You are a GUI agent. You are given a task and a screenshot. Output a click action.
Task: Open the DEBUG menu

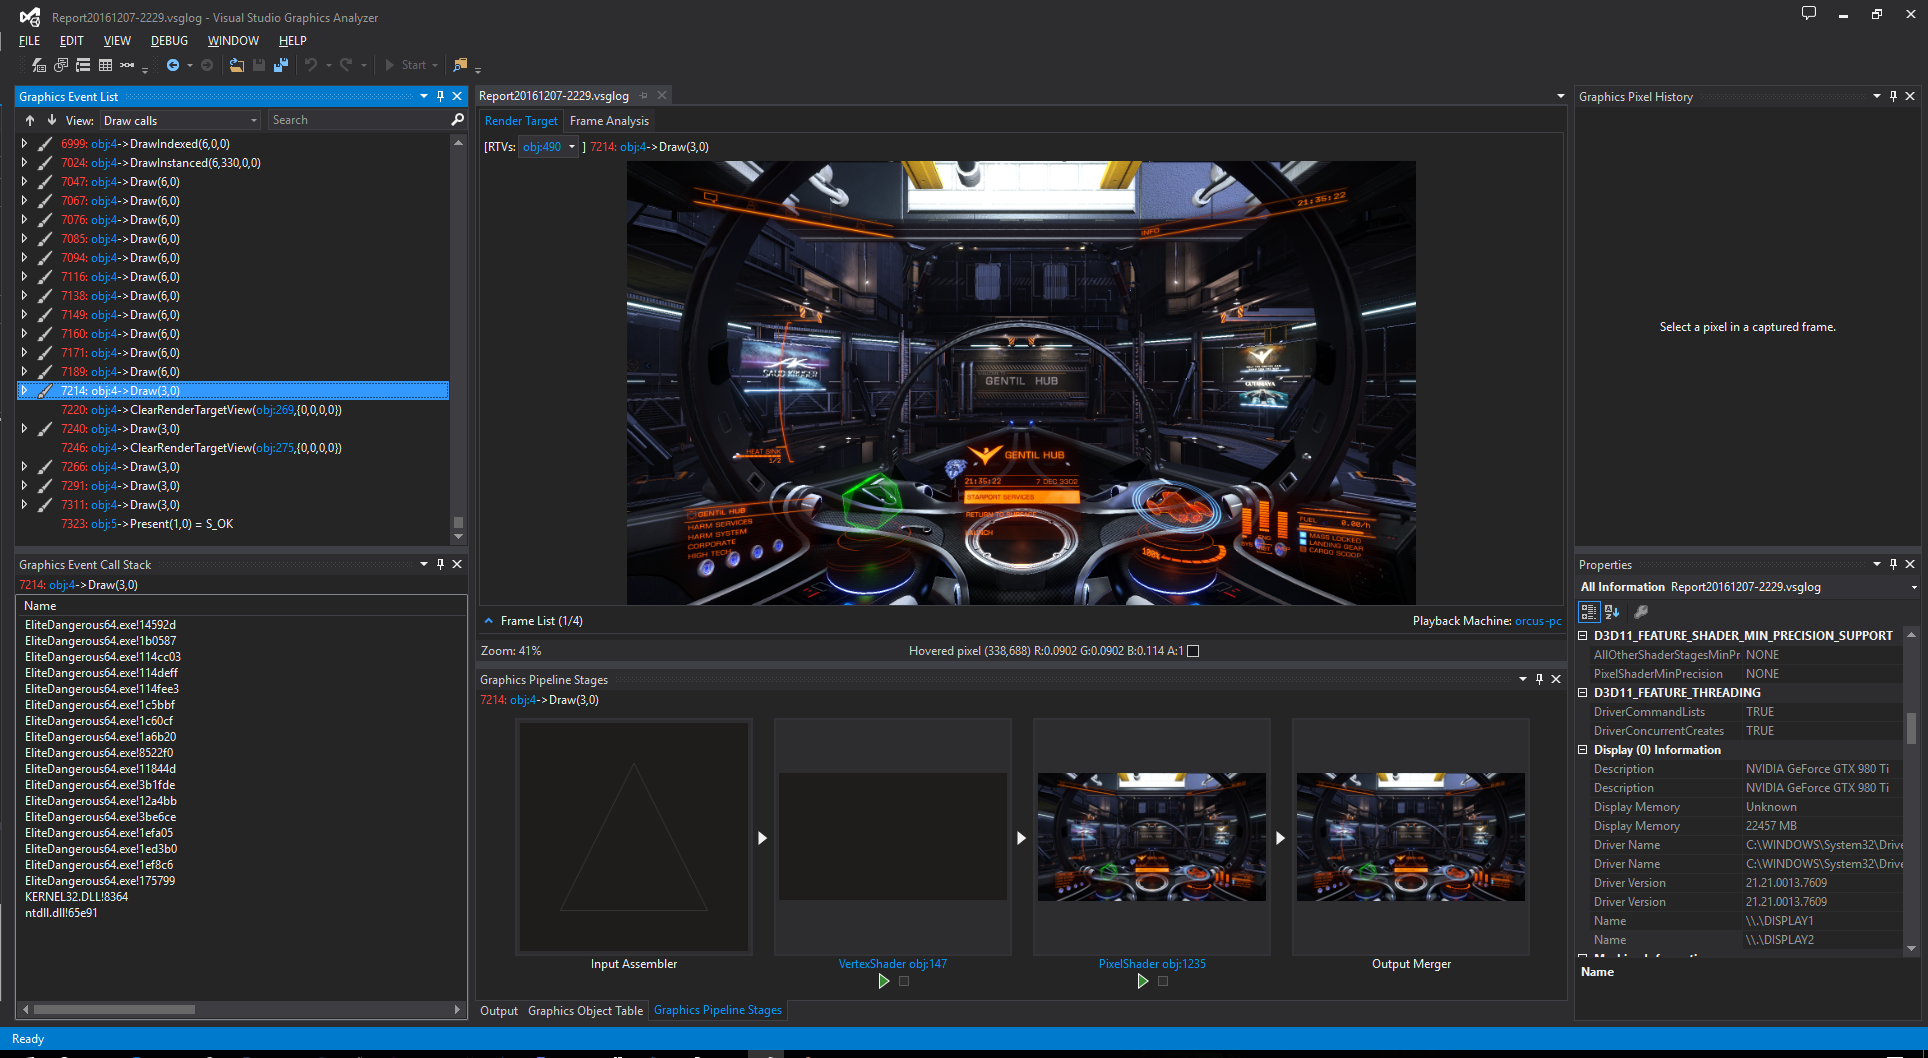169,41
